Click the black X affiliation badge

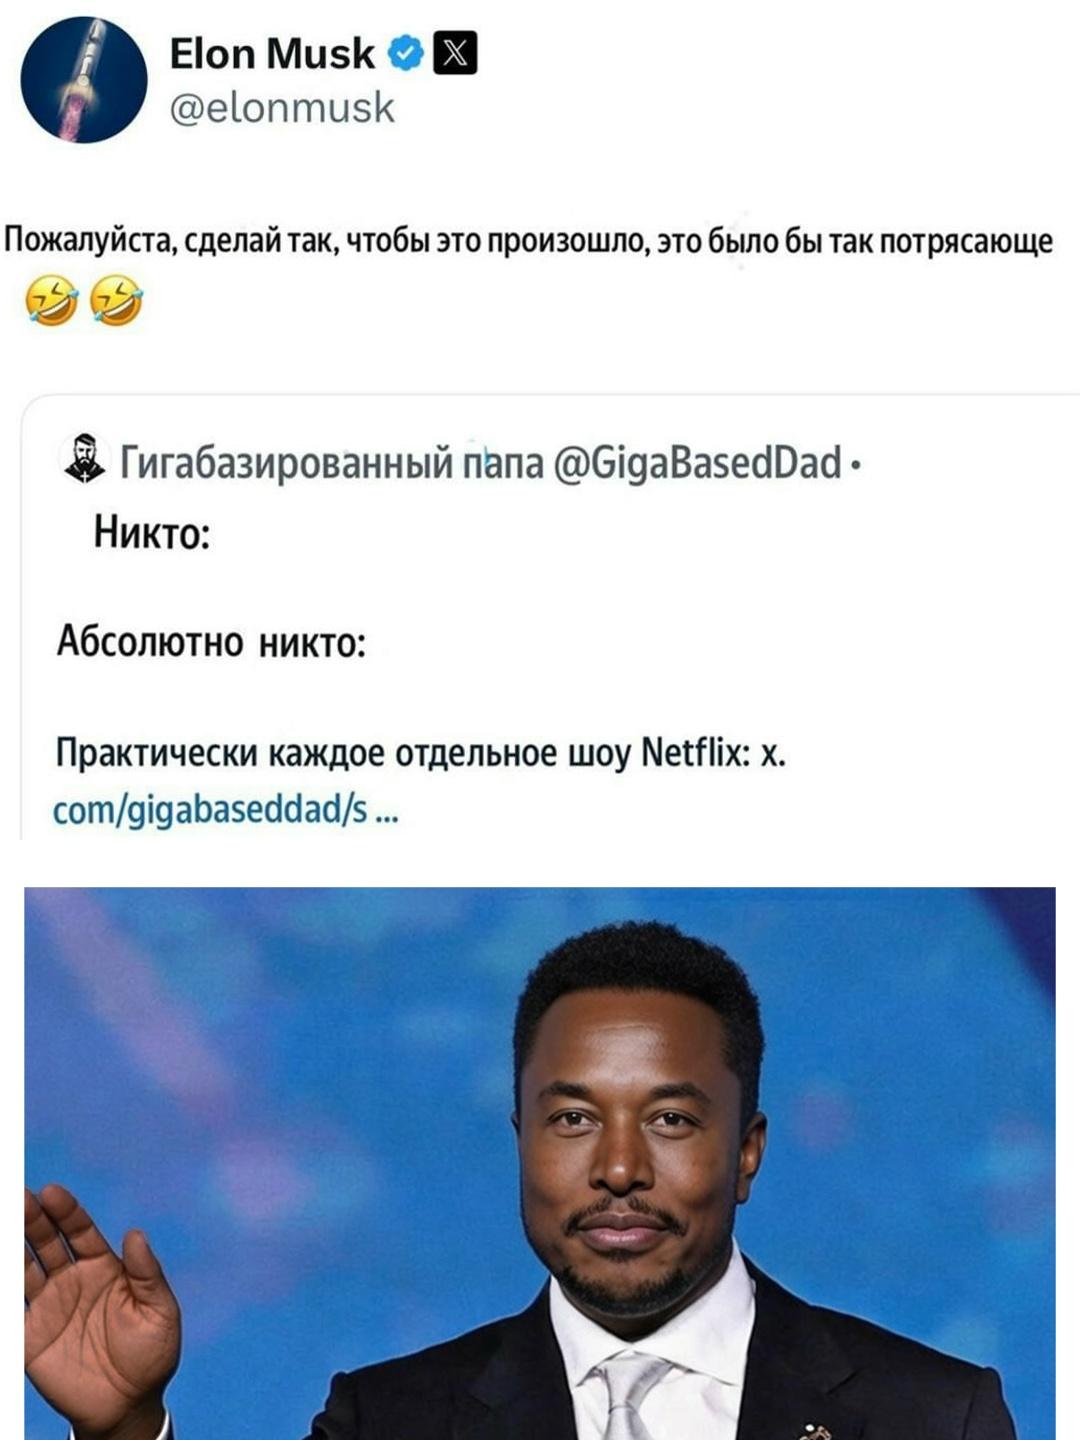click(455, 54)
